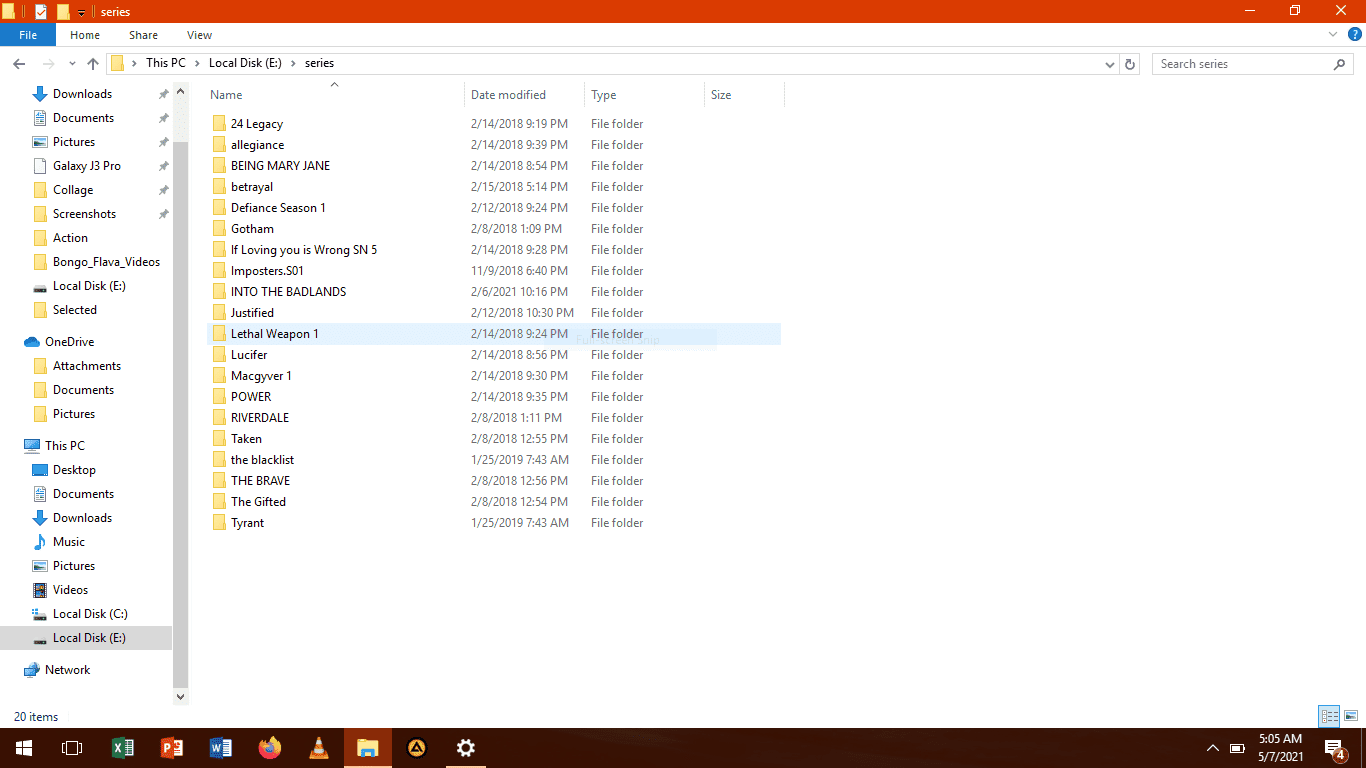Click the chevron after This PC in path
Viewport: 1366px width, 768px height.
[197, 63]
